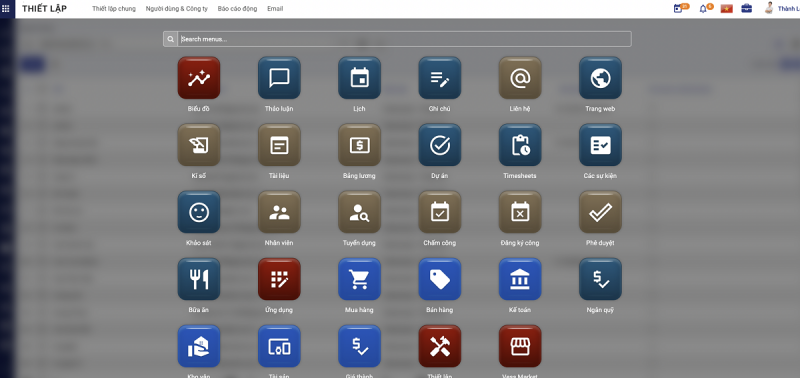Viewport: 800px width, 378px height.
Task: Launch the Các sự kiện app
Action: [601, 145]
